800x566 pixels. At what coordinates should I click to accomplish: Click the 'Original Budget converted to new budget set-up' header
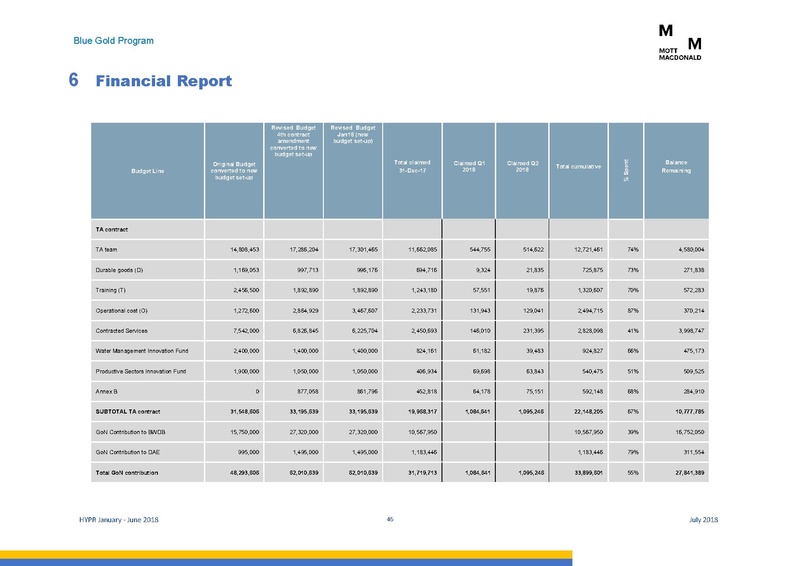(234, 170)
